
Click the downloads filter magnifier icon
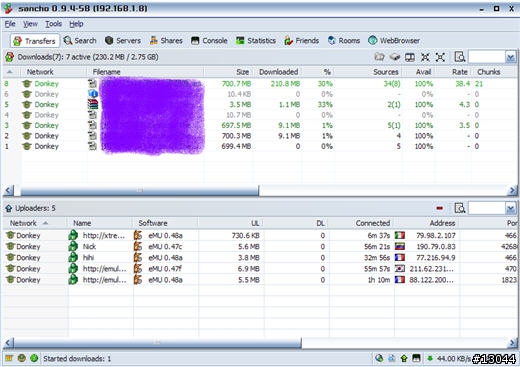460,57
